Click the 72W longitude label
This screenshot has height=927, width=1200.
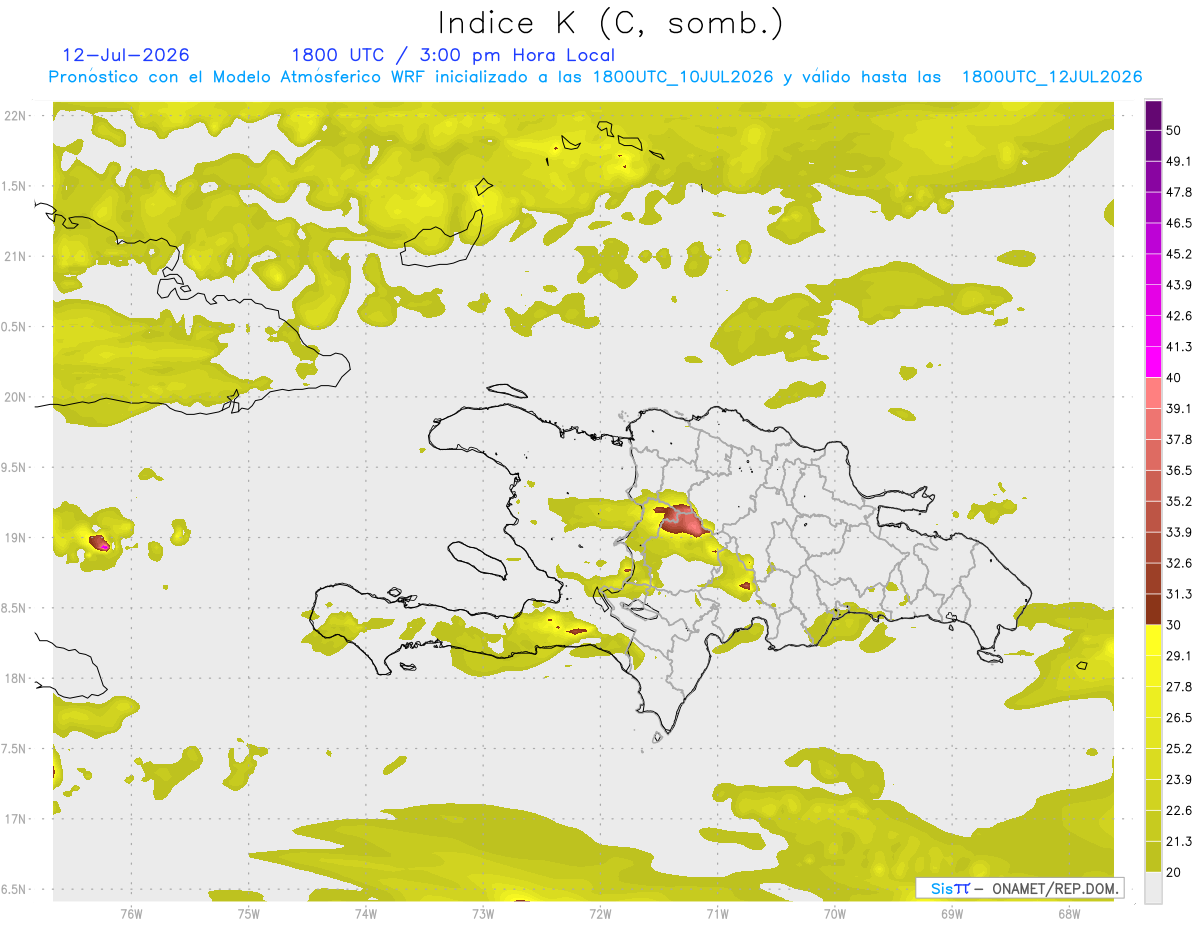pyautogui.click(x=600, y=913)
